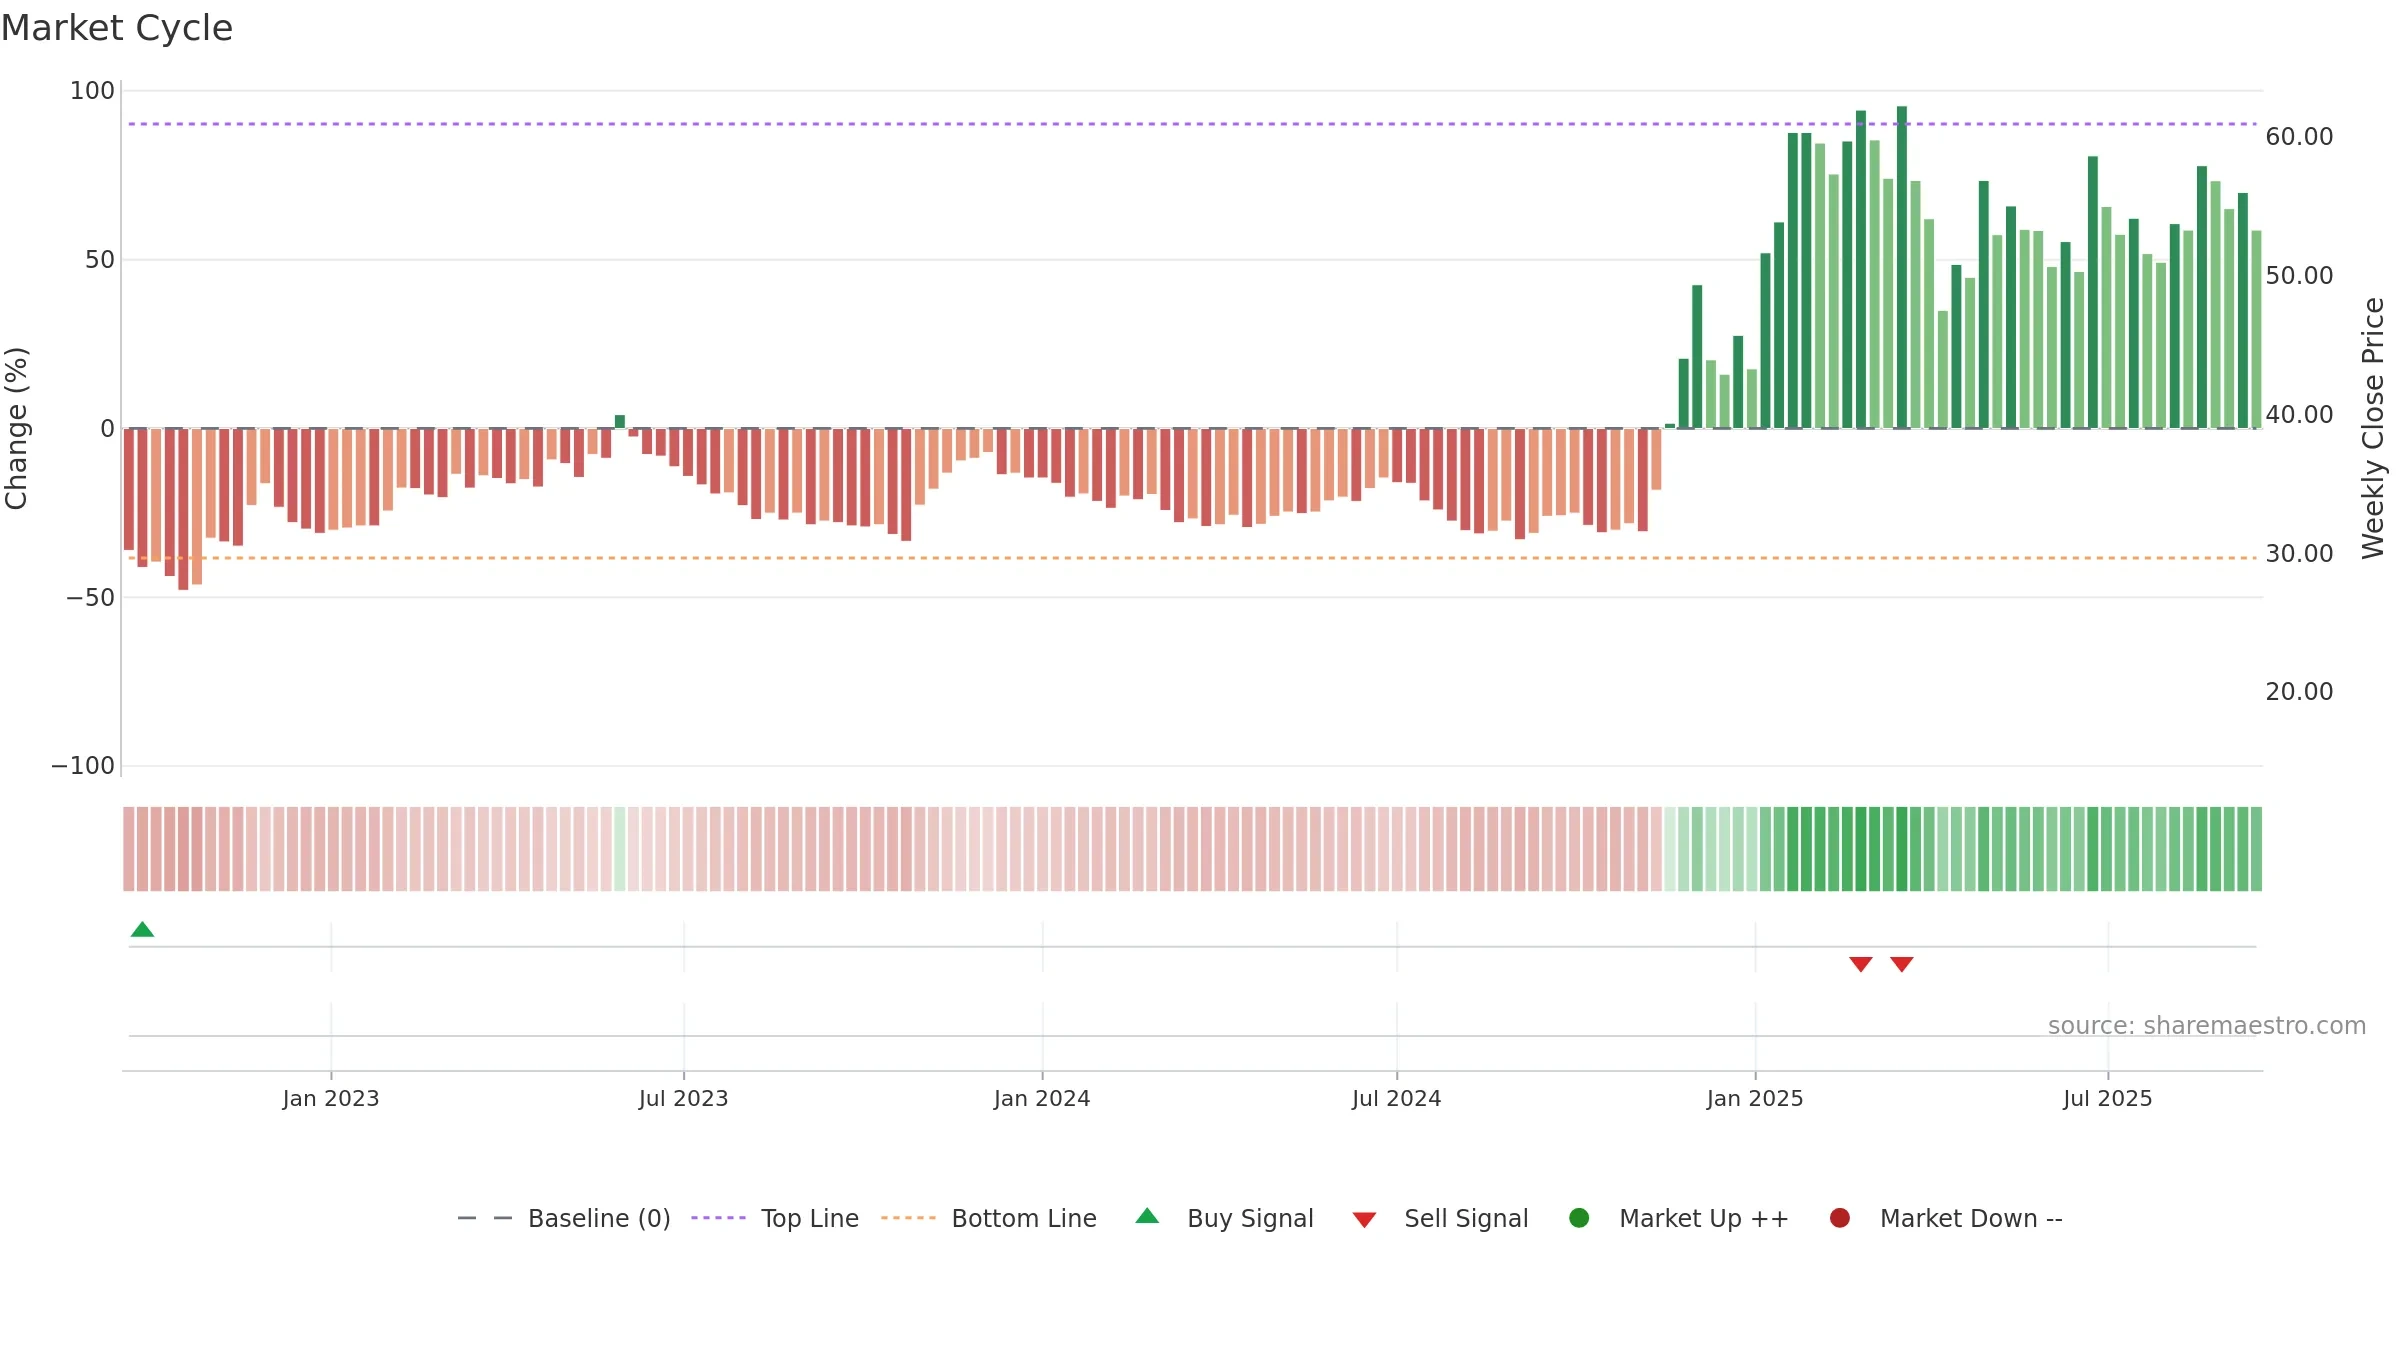The width and height of the screenshot is (2400, 1350).
Task: Click the small green bar before Jul 2023
Action: [620, 422]
